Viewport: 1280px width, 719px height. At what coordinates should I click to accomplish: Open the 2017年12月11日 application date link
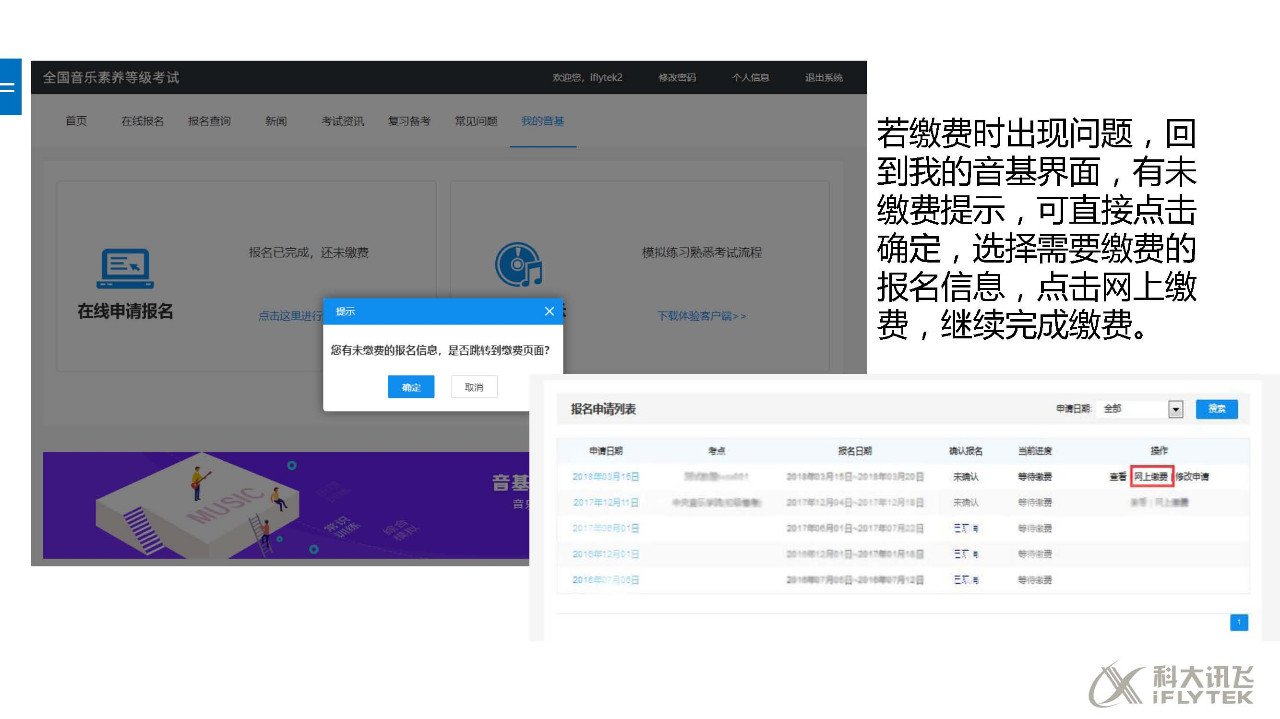(x=606, y=502)
